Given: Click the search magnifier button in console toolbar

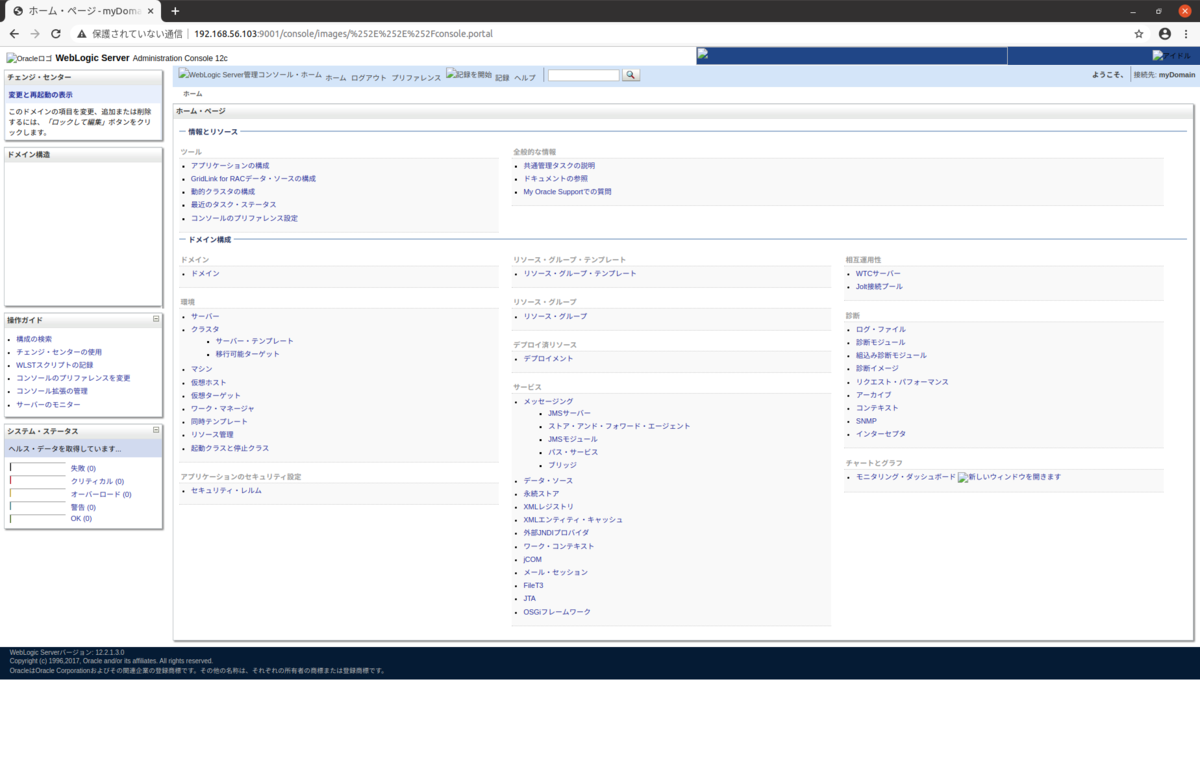Looking at the screenshot, I should coord(631,75).
